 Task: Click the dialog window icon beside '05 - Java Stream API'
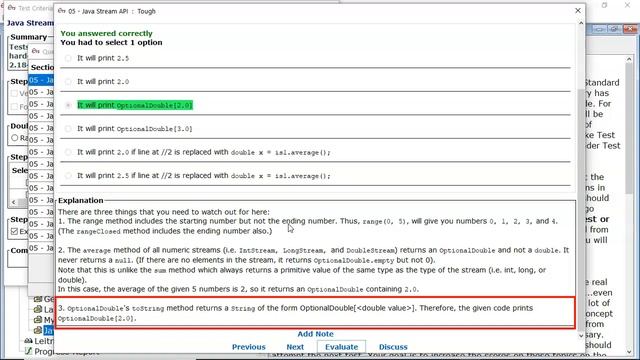pyautogui.click(x=62, y=11)
